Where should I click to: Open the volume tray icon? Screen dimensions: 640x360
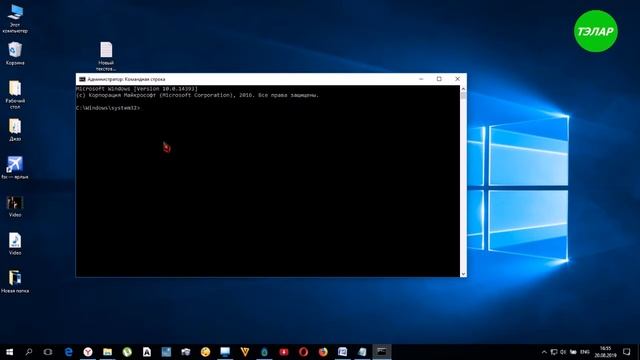pos(563,352)
